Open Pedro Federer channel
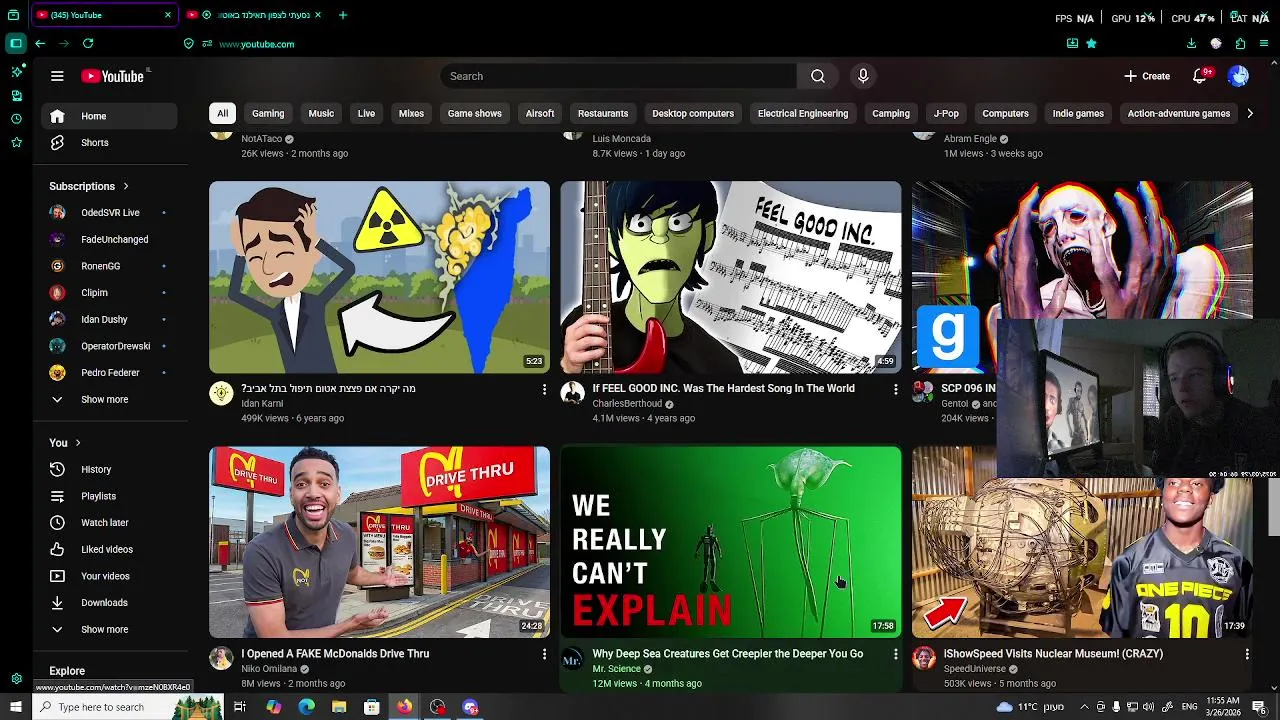 pyautogui.click(x=110, y=372)
